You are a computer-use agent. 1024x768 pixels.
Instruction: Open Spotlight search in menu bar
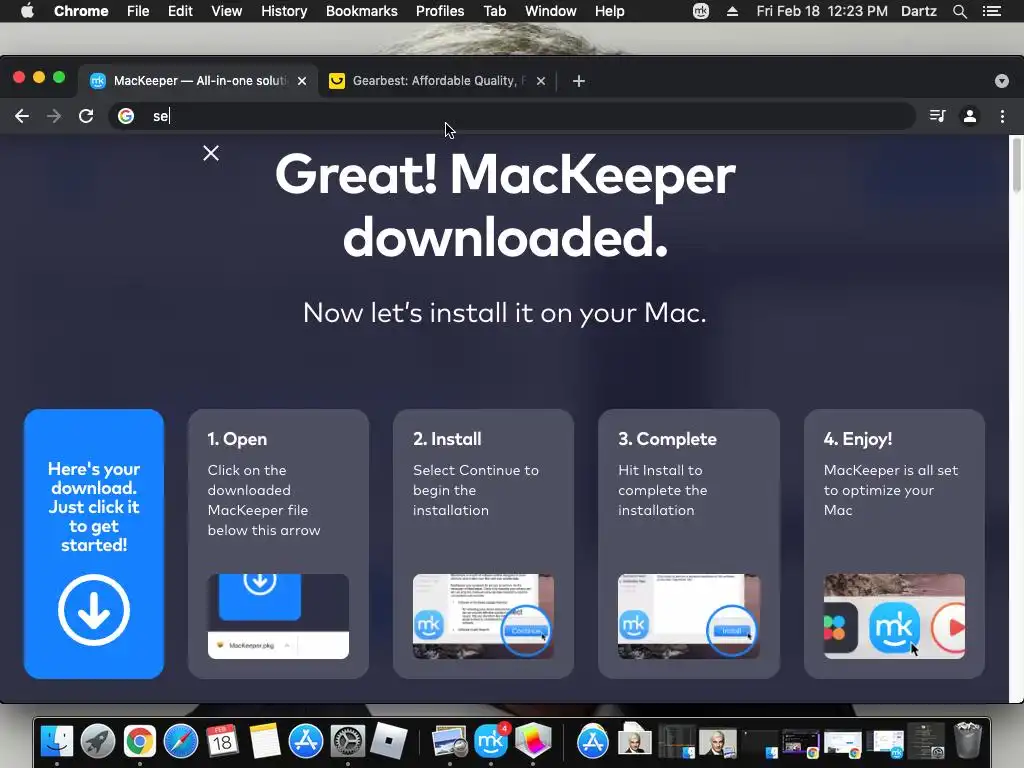coord(959,11)
